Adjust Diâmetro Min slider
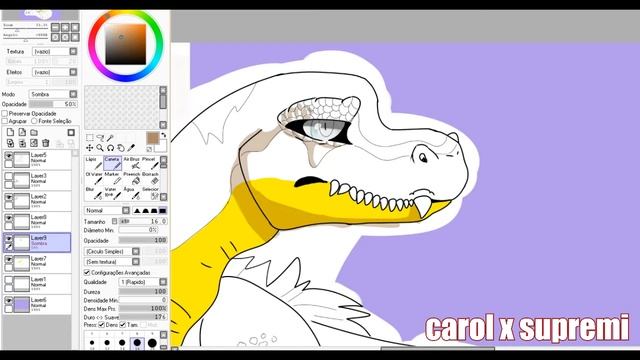This screenshot has height=360, width=640. pos(138,230)
